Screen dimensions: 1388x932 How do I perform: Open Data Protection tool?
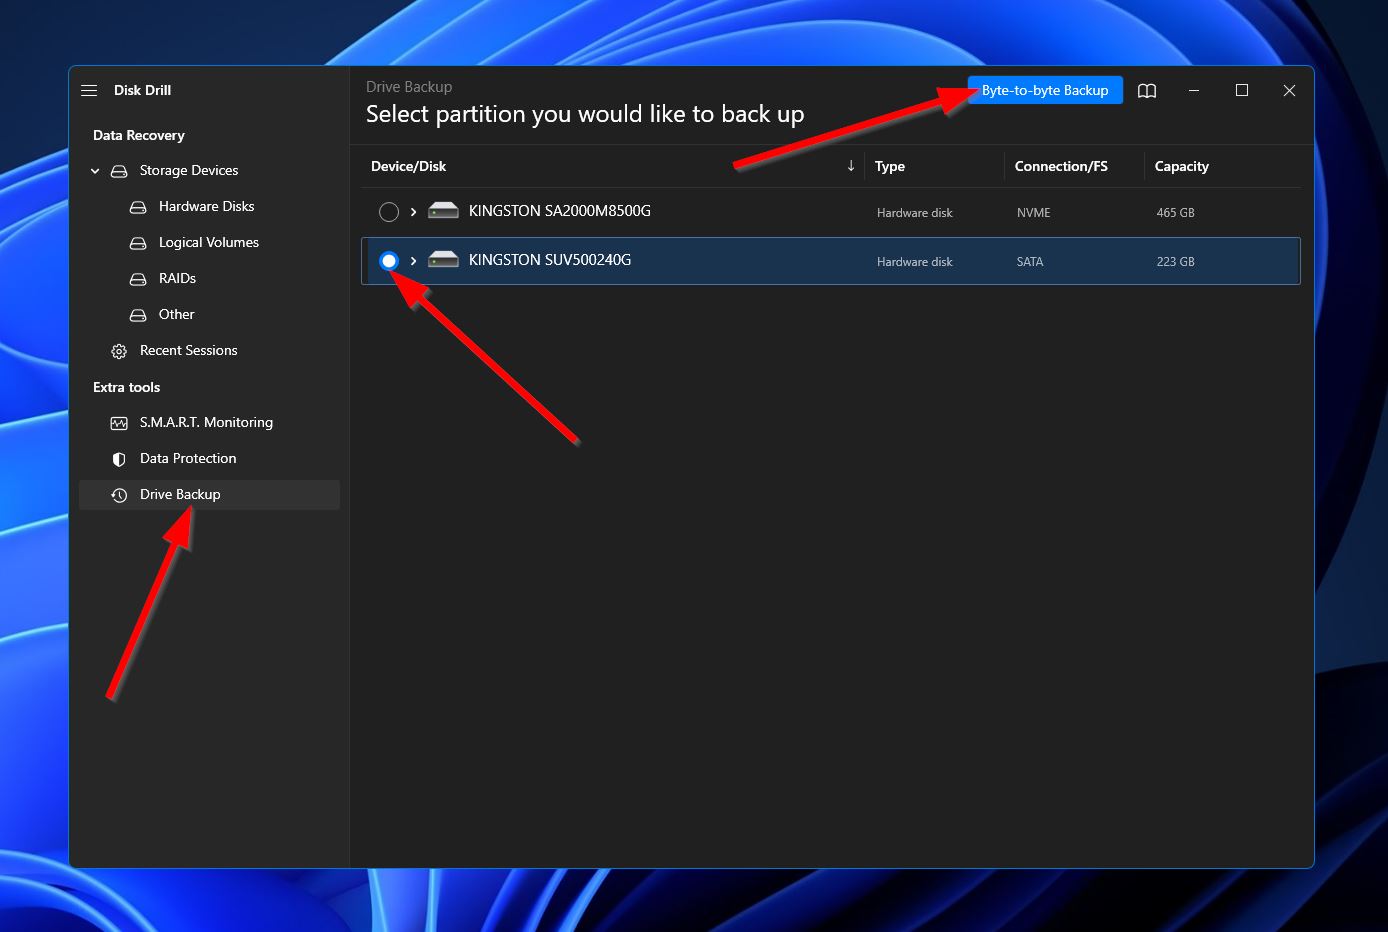coord(188,458)
